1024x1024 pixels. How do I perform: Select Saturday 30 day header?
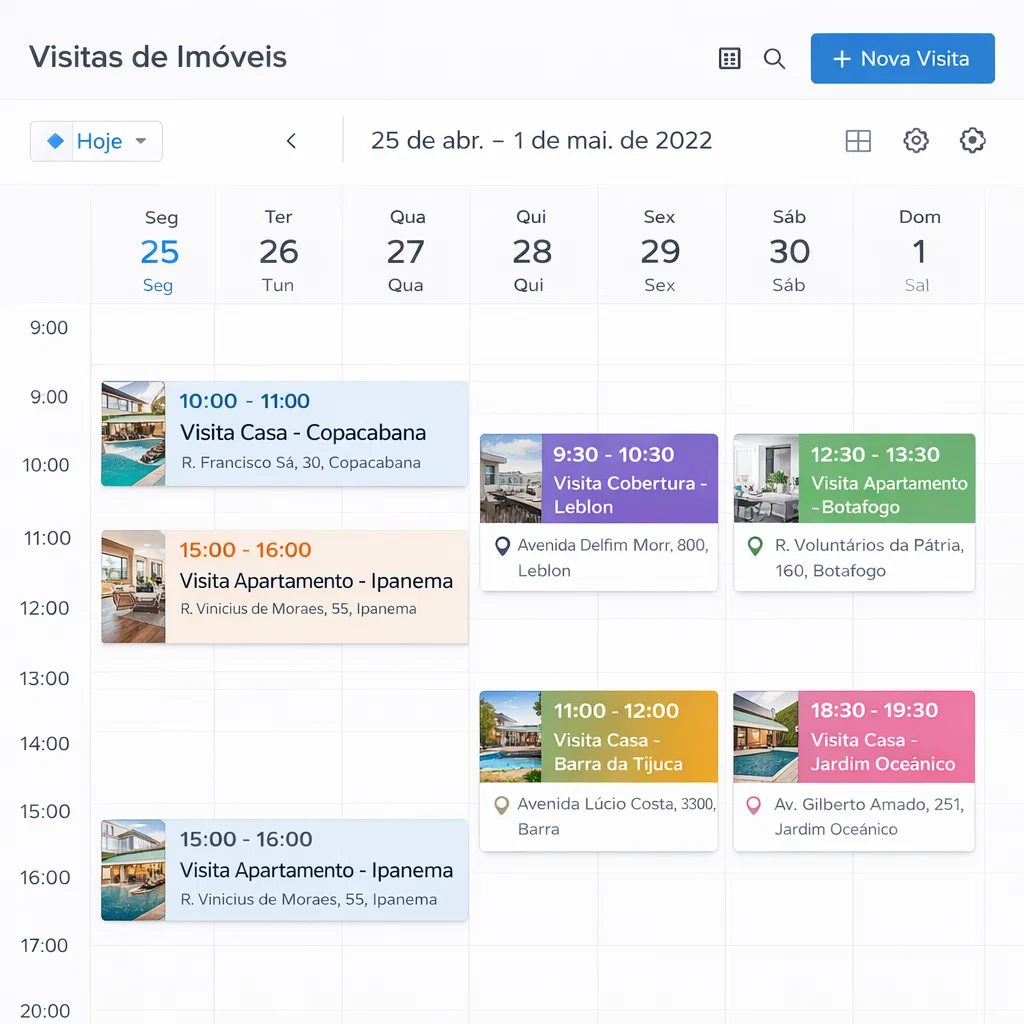pos(789,251)
